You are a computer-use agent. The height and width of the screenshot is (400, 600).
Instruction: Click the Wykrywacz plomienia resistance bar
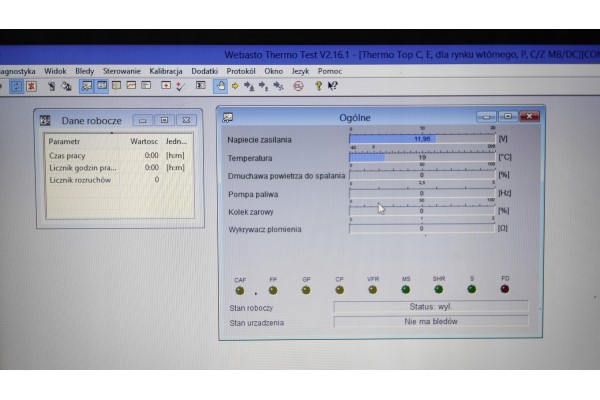click(x=422, y=229)
